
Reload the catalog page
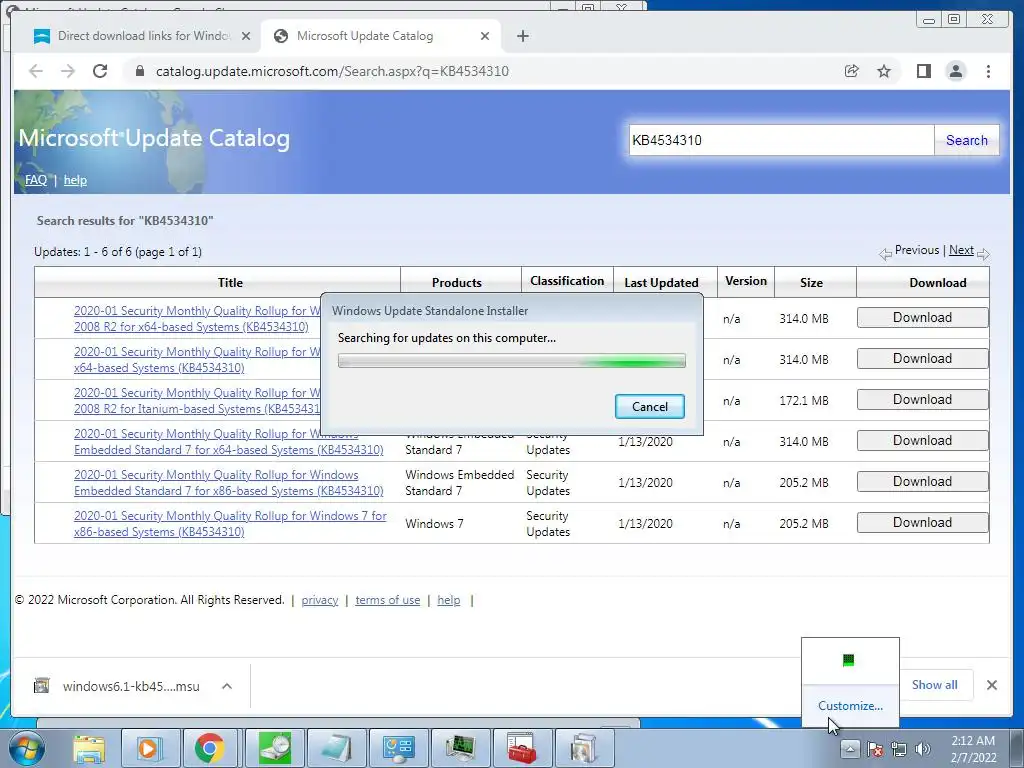pos(100,71)
